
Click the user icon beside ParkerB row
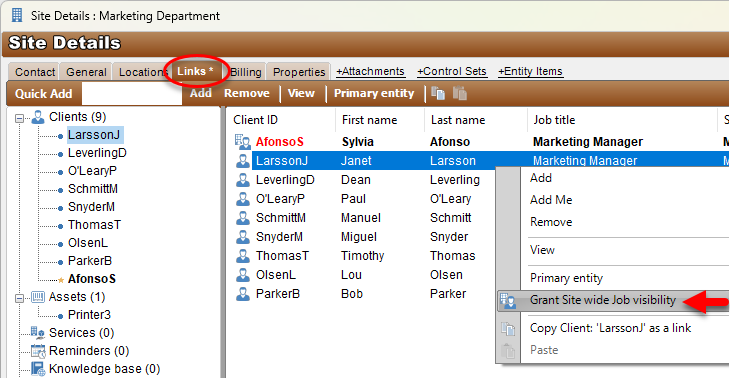[x=242, y=294]
